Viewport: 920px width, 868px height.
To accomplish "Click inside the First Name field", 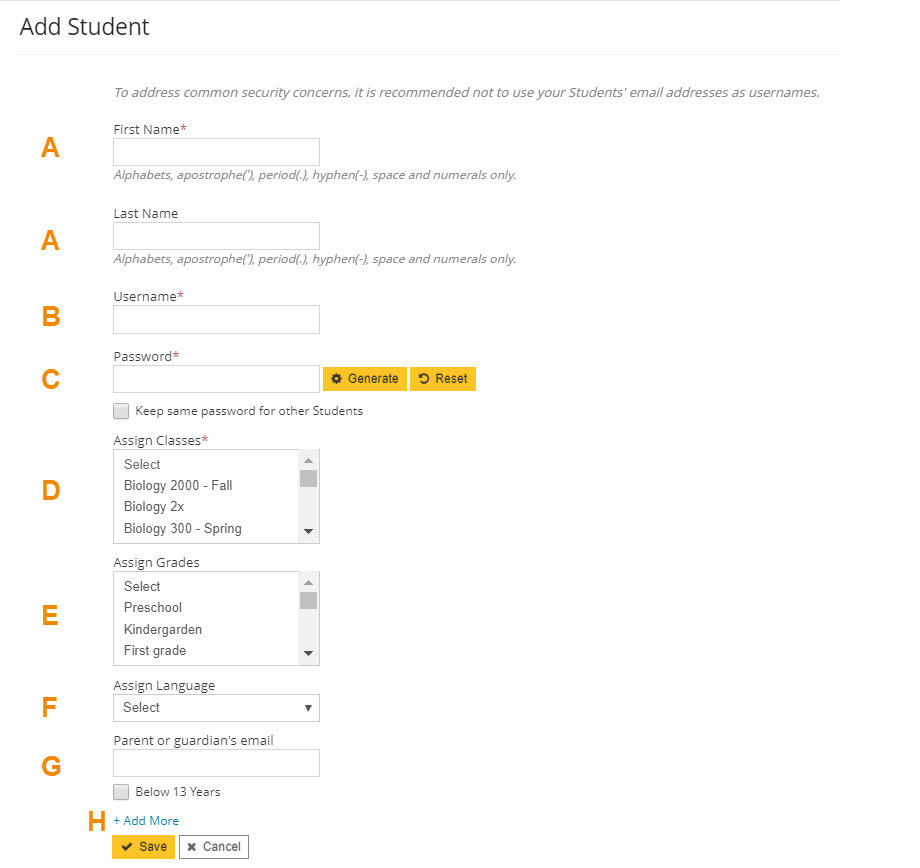I will [x=216, y=151].
